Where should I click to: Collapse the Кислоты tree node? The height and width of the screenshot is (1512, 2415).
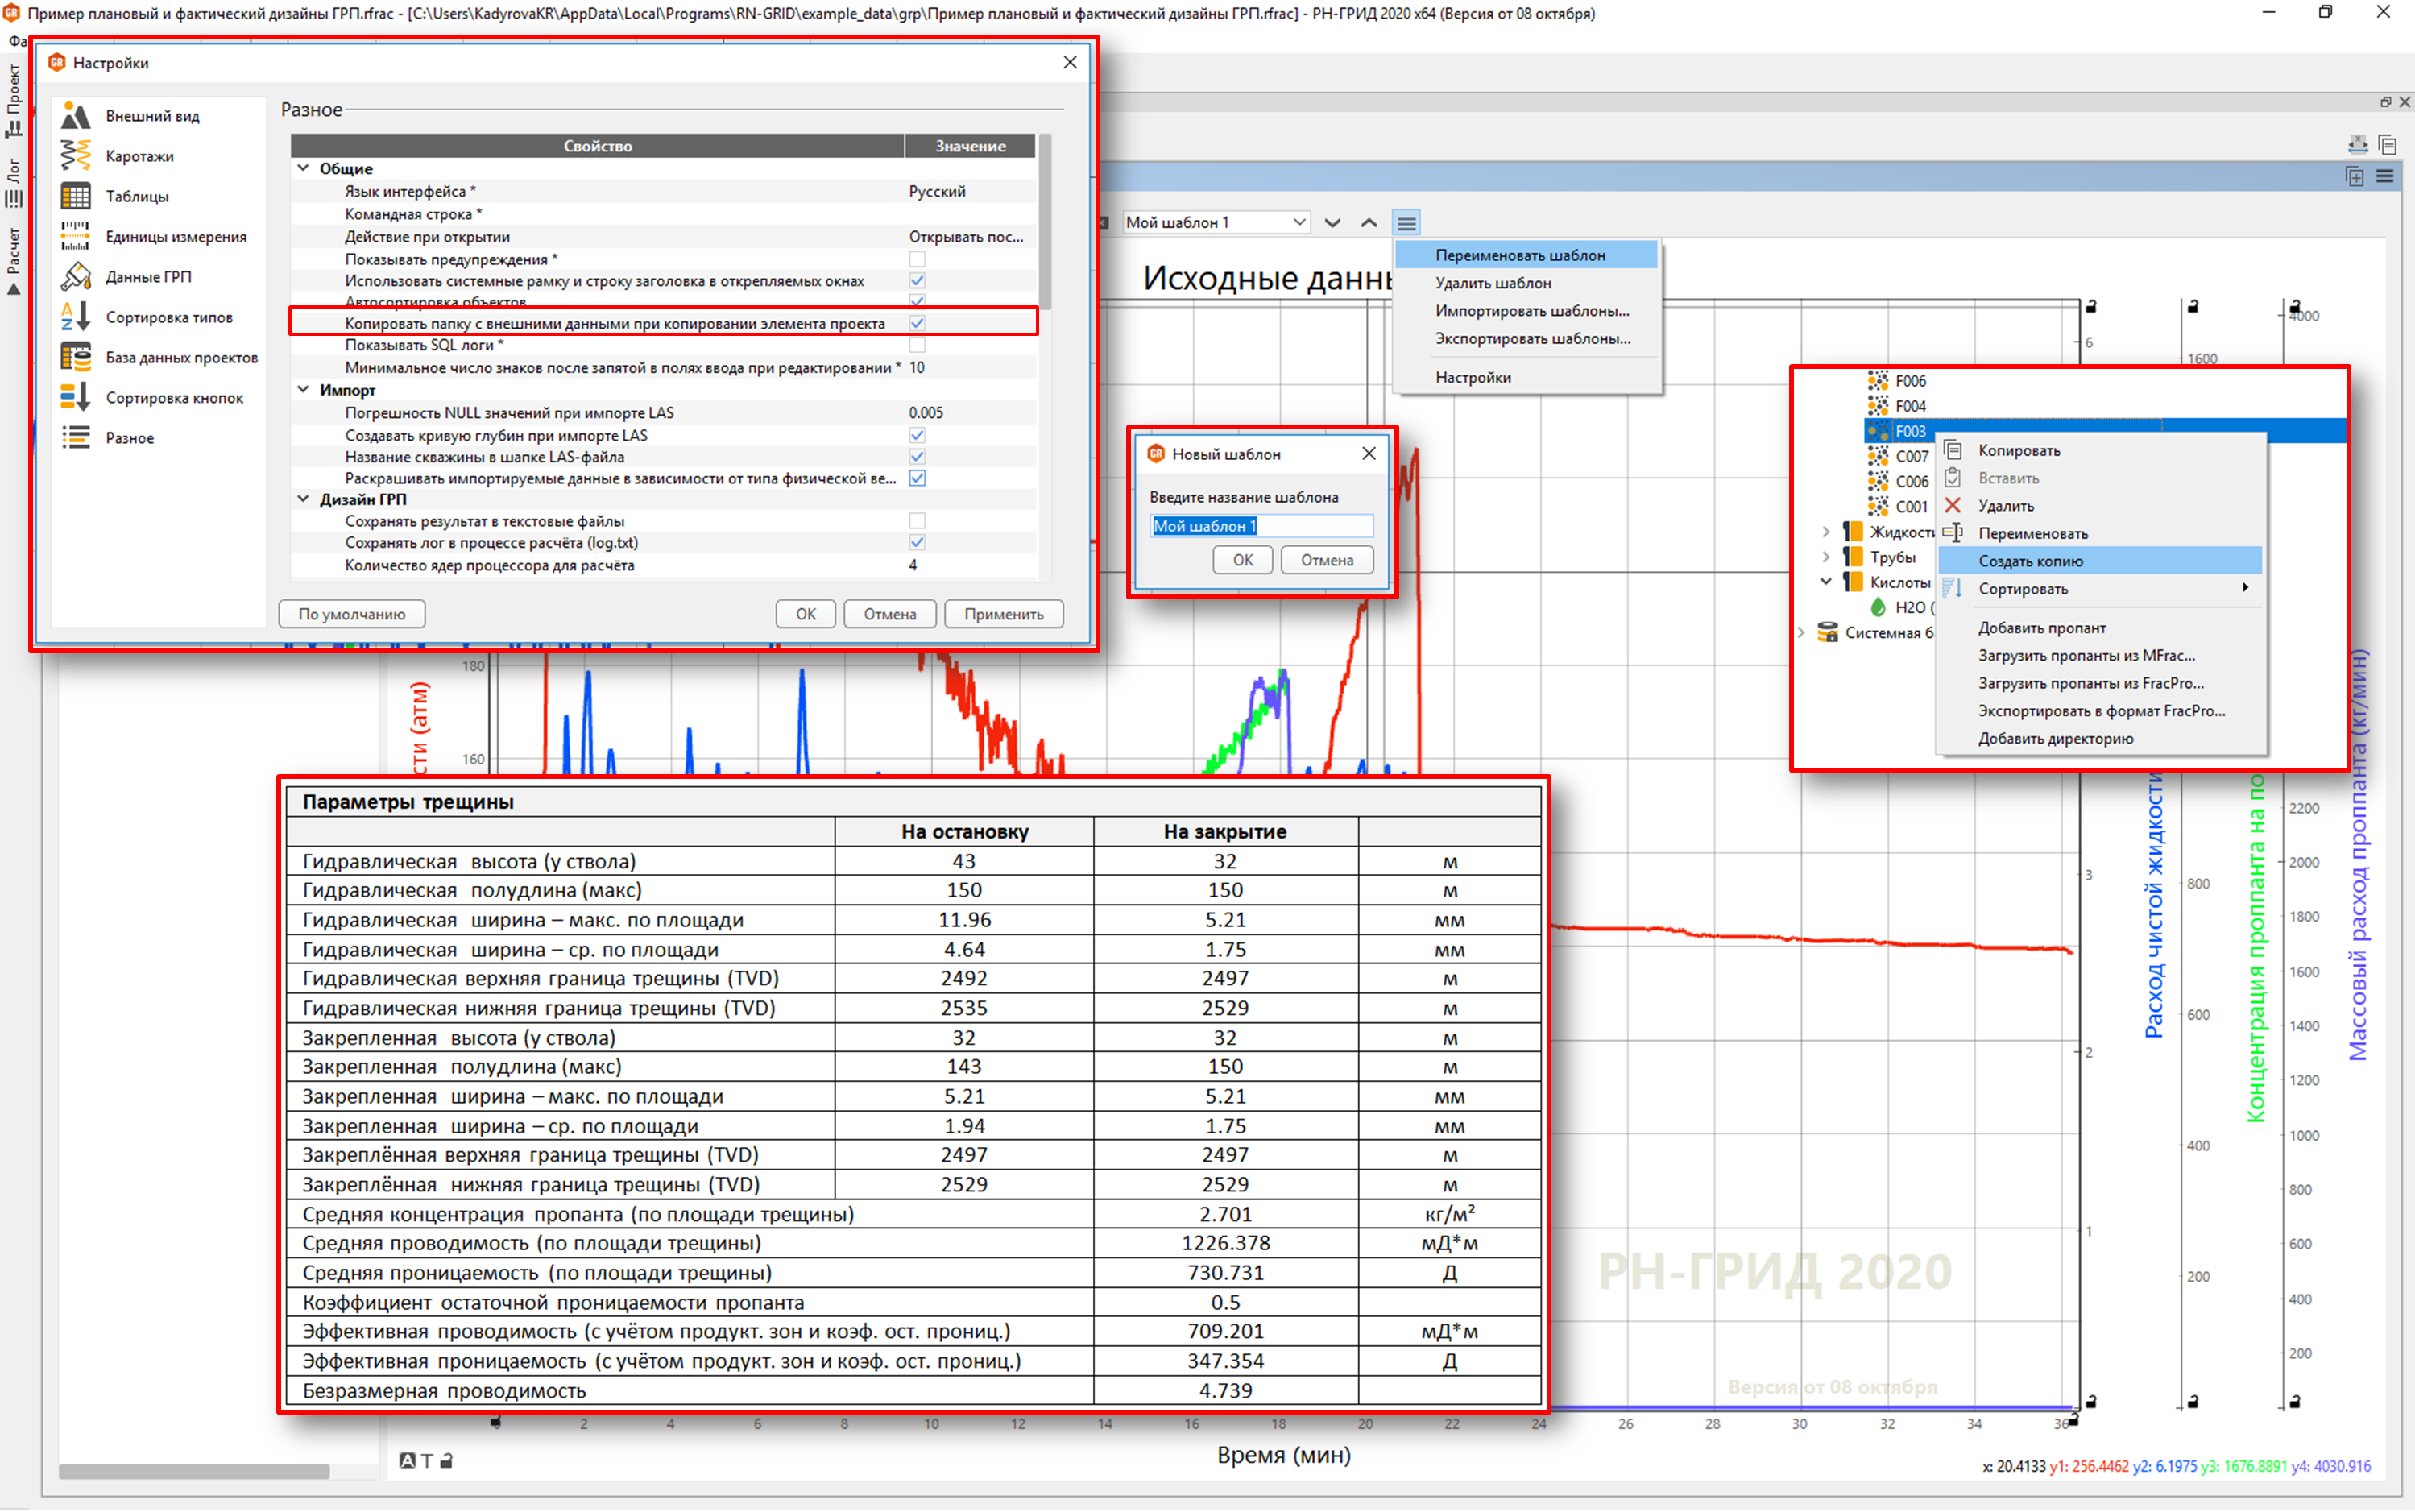1826,582
